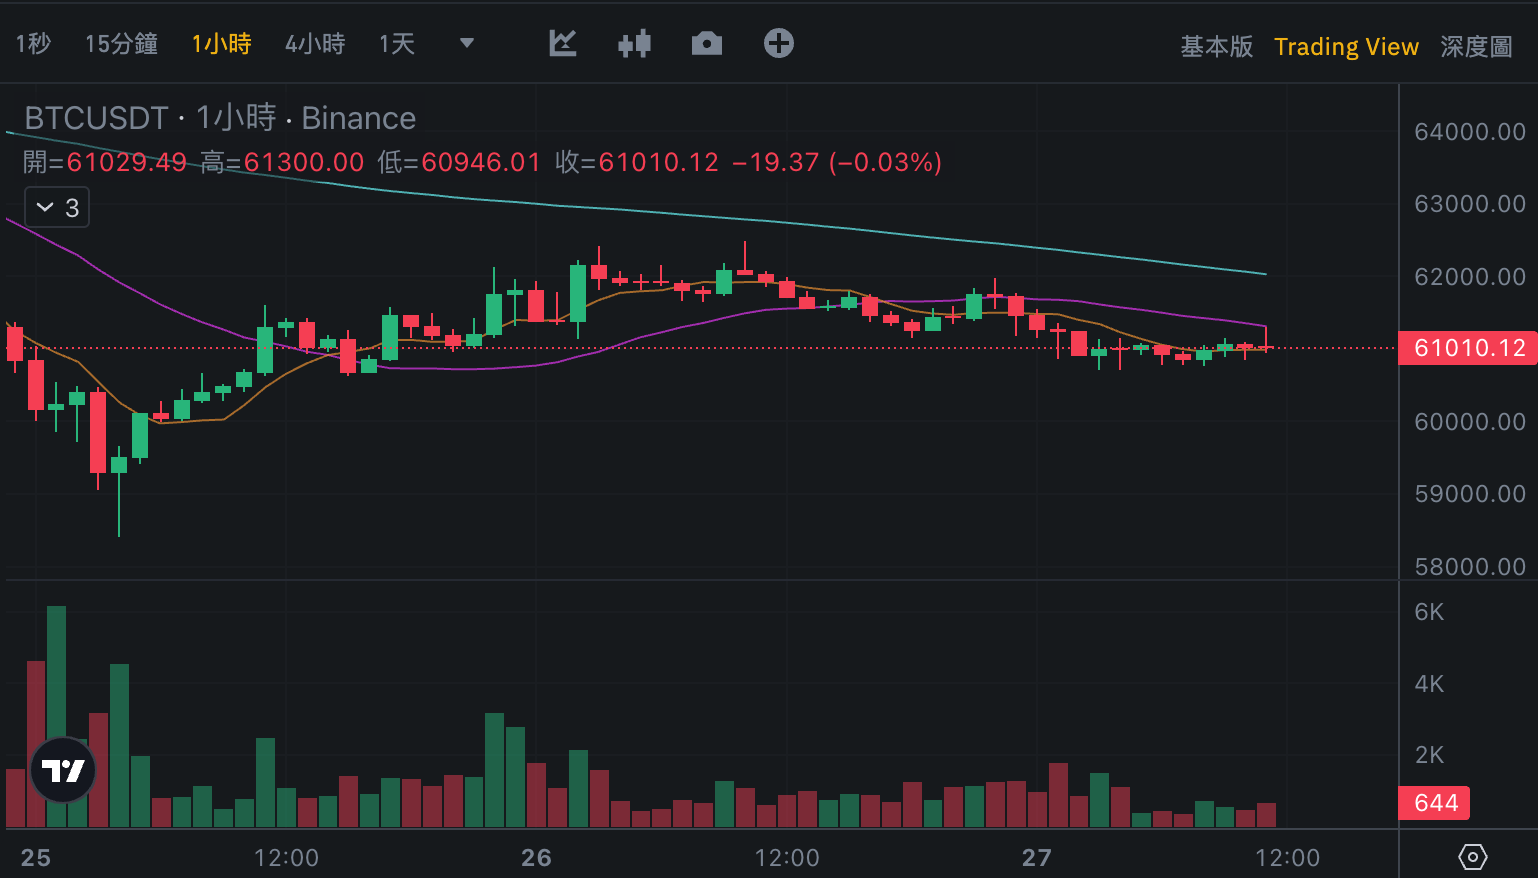Select the 1小時 interval
The image size is (1538, 878).
point(221,44)
